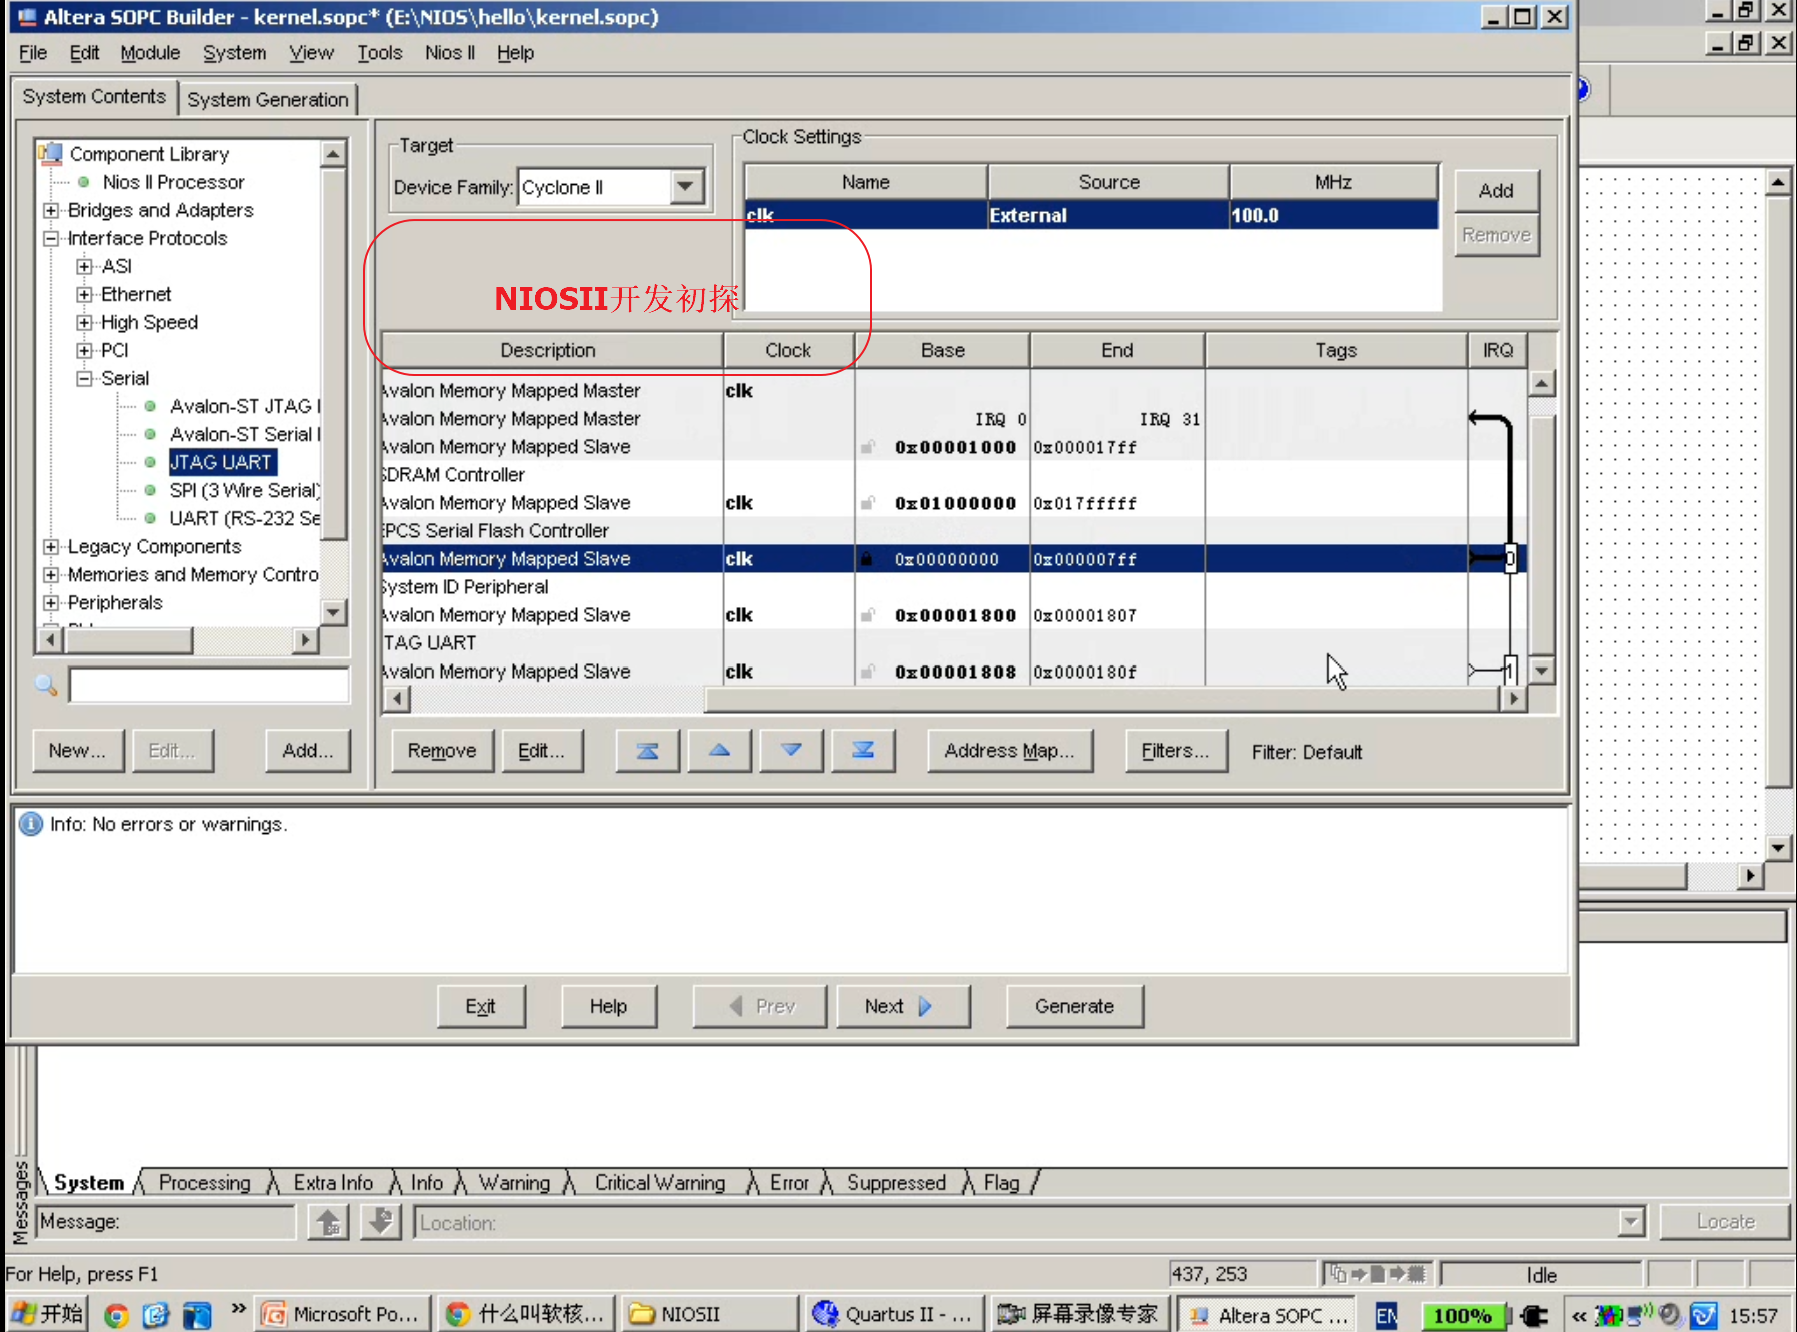The height and width of the screenshot is (1332, 1797).
Task: Select SPI (3 Wire Serial) component
Action: click(245, 490)
